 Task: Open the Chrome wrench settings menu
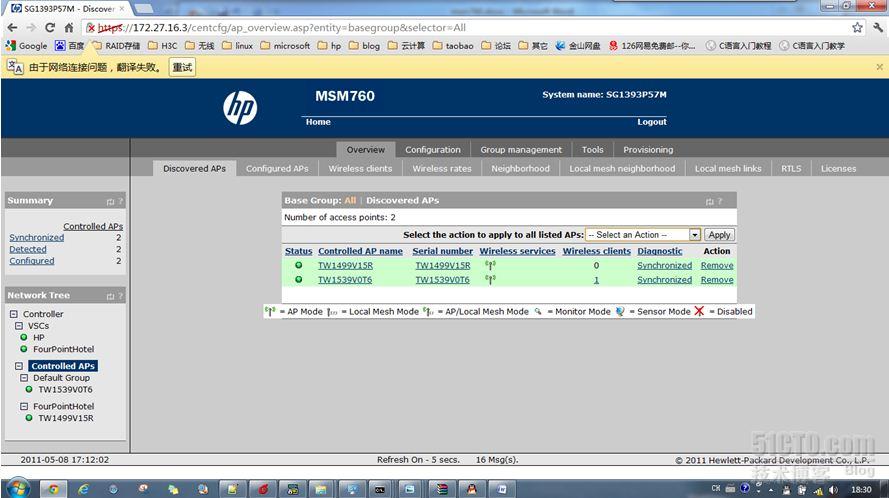click(878, 27)
